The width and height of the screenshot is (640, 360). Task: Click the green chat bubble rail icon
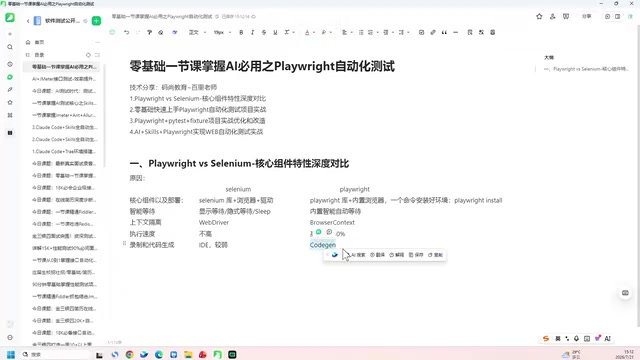tap(10, 77)
